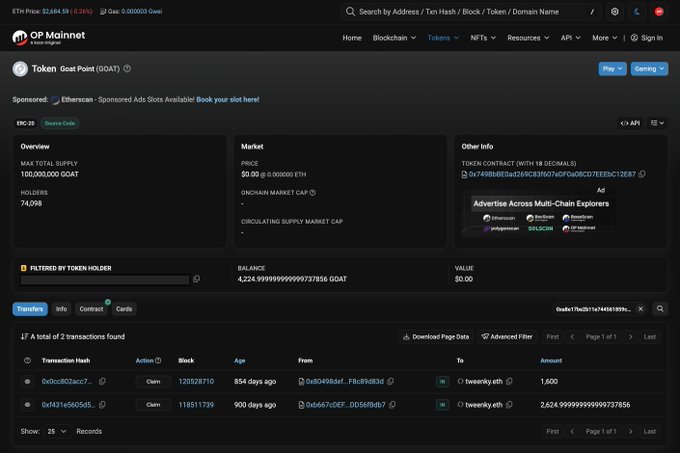Click the red OP network icon

click(659, 12)
